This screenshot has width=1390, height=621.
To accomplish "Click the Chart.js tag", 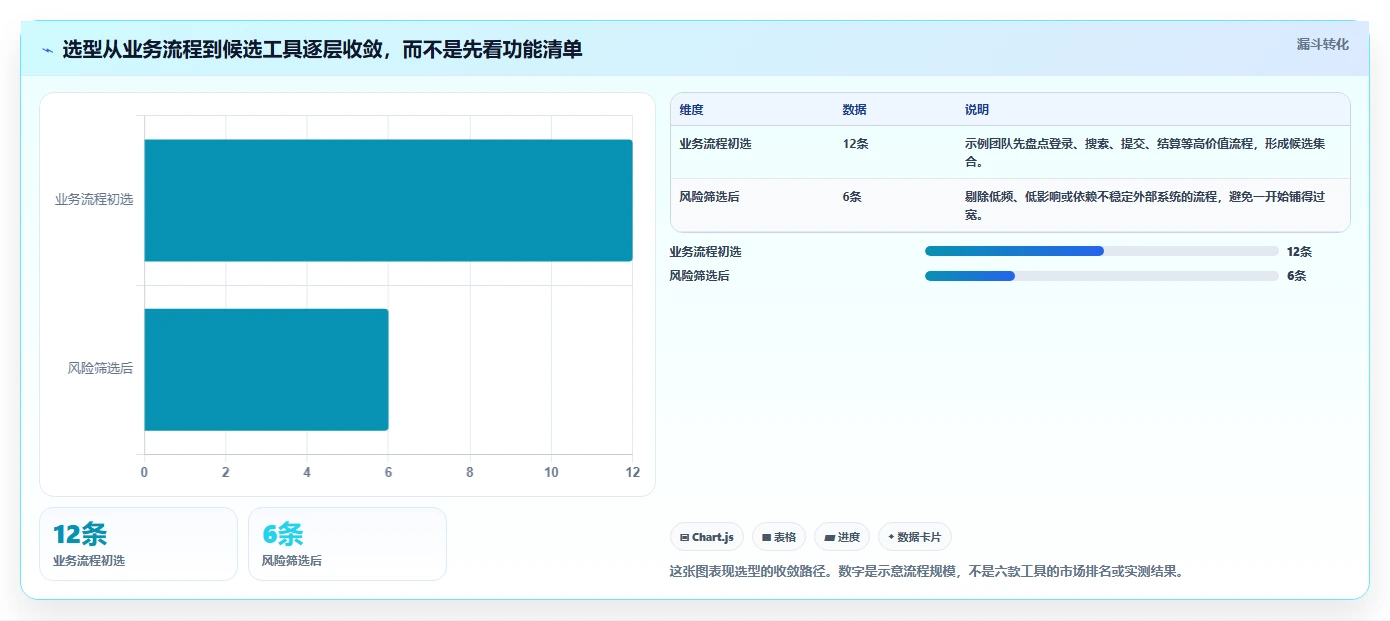I will pos(707,537).
